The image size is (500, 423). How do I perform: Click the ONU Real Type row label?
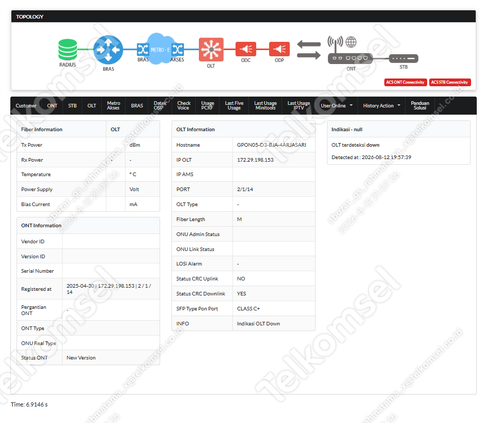pyautogui.click(x=38, y=343)
